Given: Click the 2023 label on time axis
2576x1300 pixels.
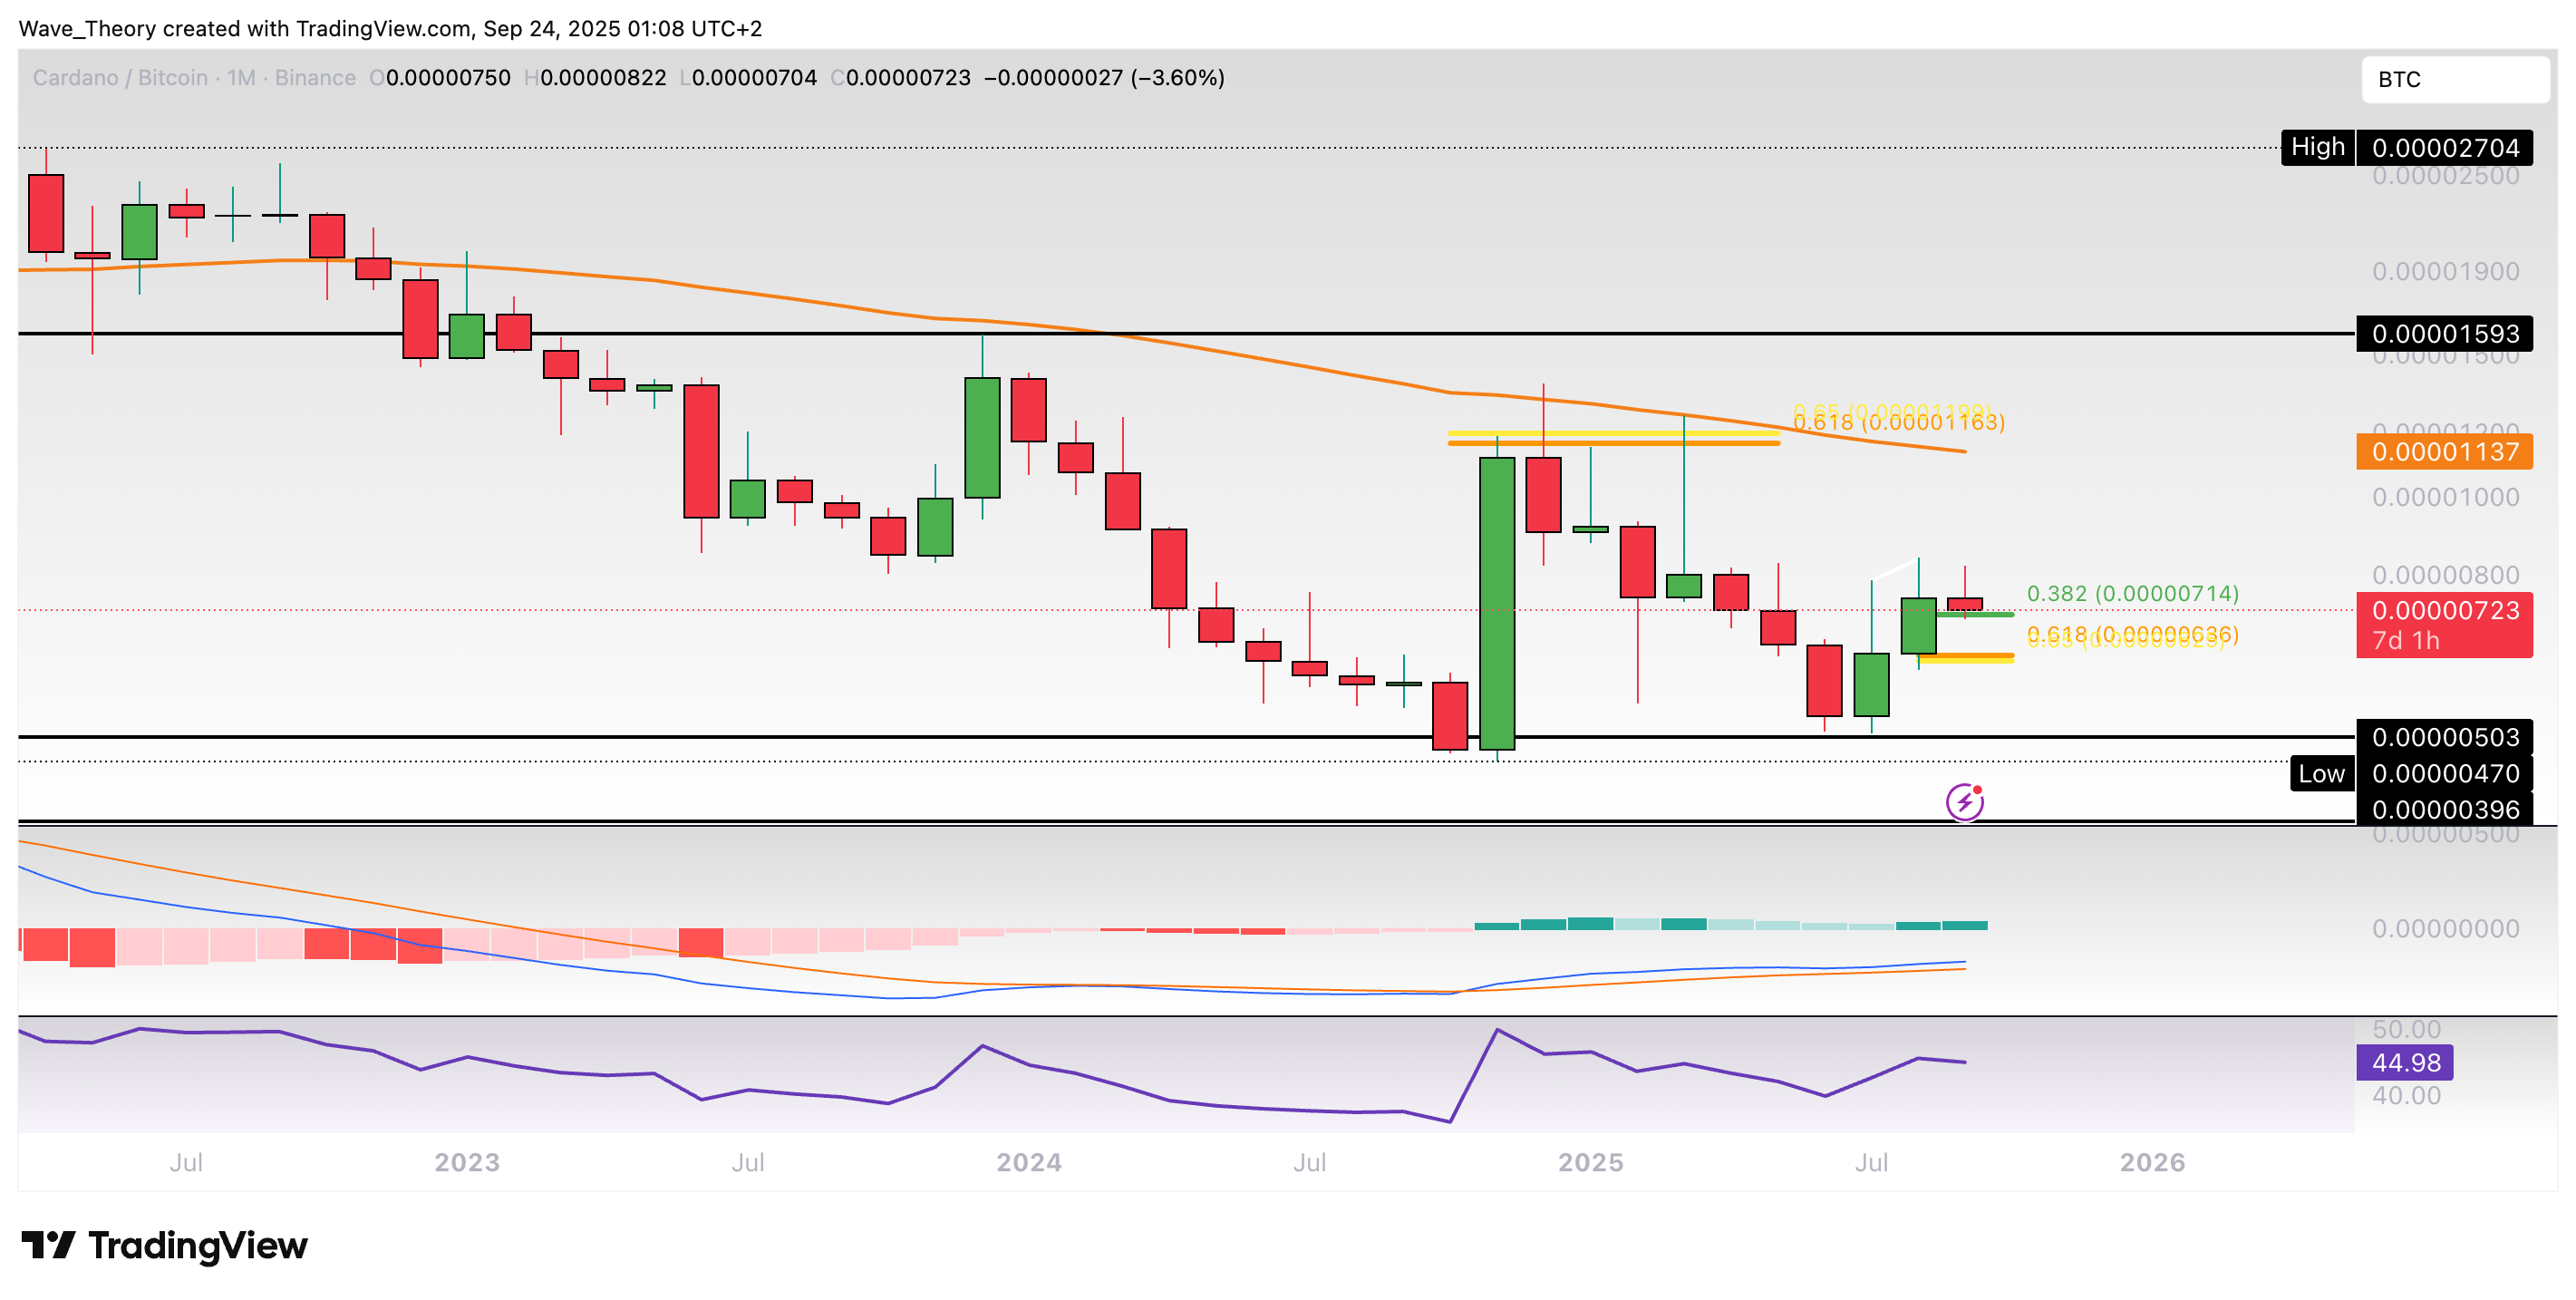Looking at the screenshot, I should coord(467,1162).
